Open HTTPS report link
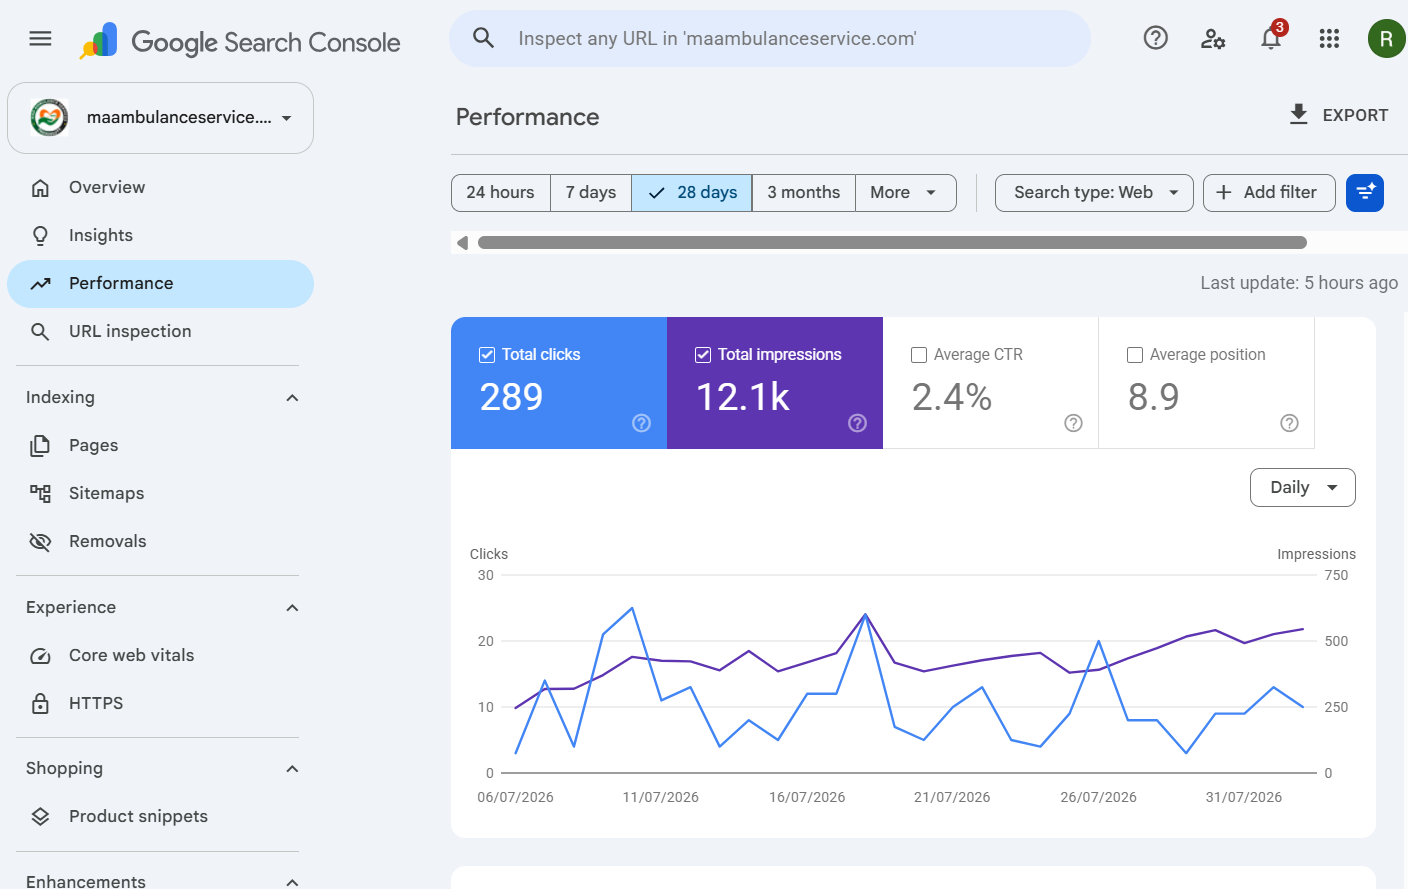The image size is (1408, 889). [x=160, y=703]
